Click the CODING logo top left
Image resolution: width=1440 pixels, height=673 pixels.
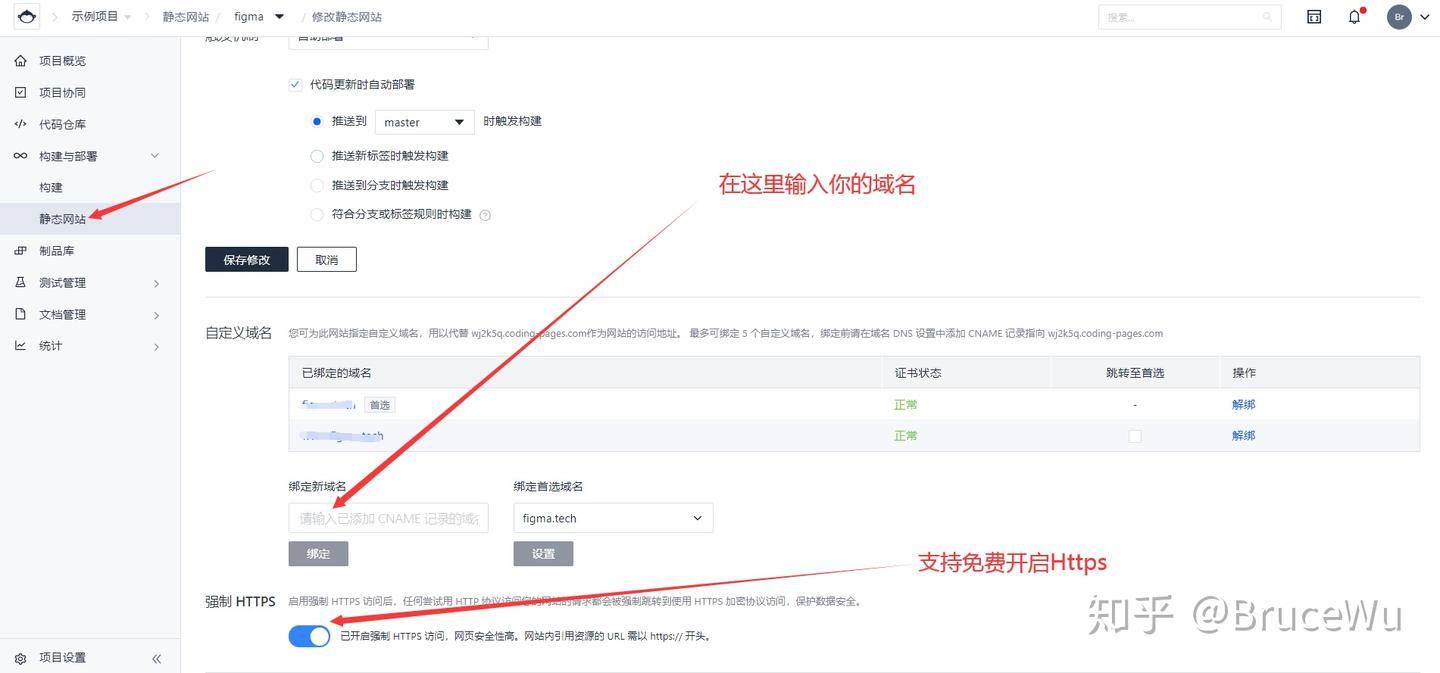26,16
